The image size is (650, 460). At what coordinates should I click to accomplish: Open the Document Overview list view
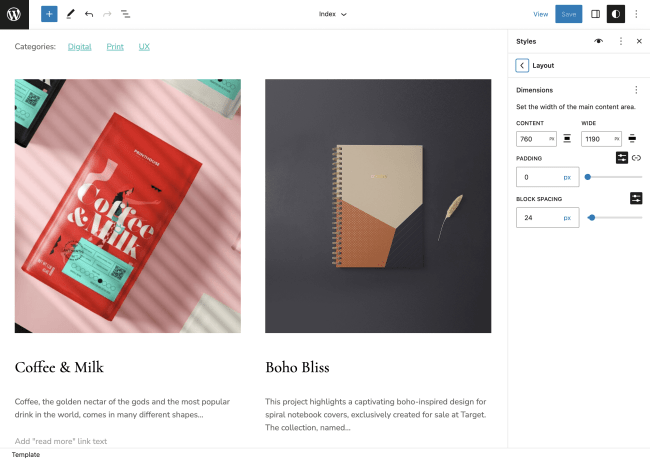pyautogui.click(x=125, y=14)
